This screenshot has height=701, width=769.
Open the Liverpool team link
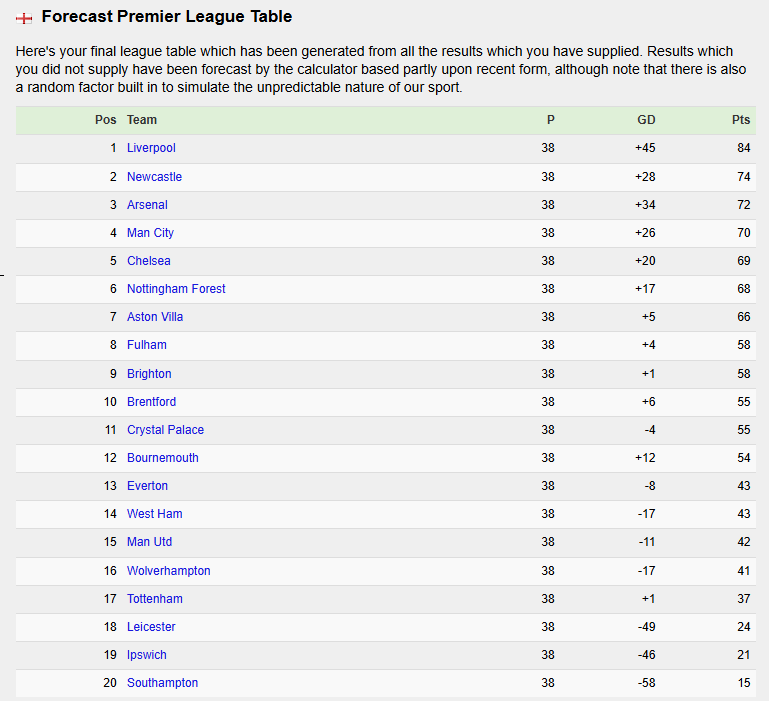[x=151, y=148]
